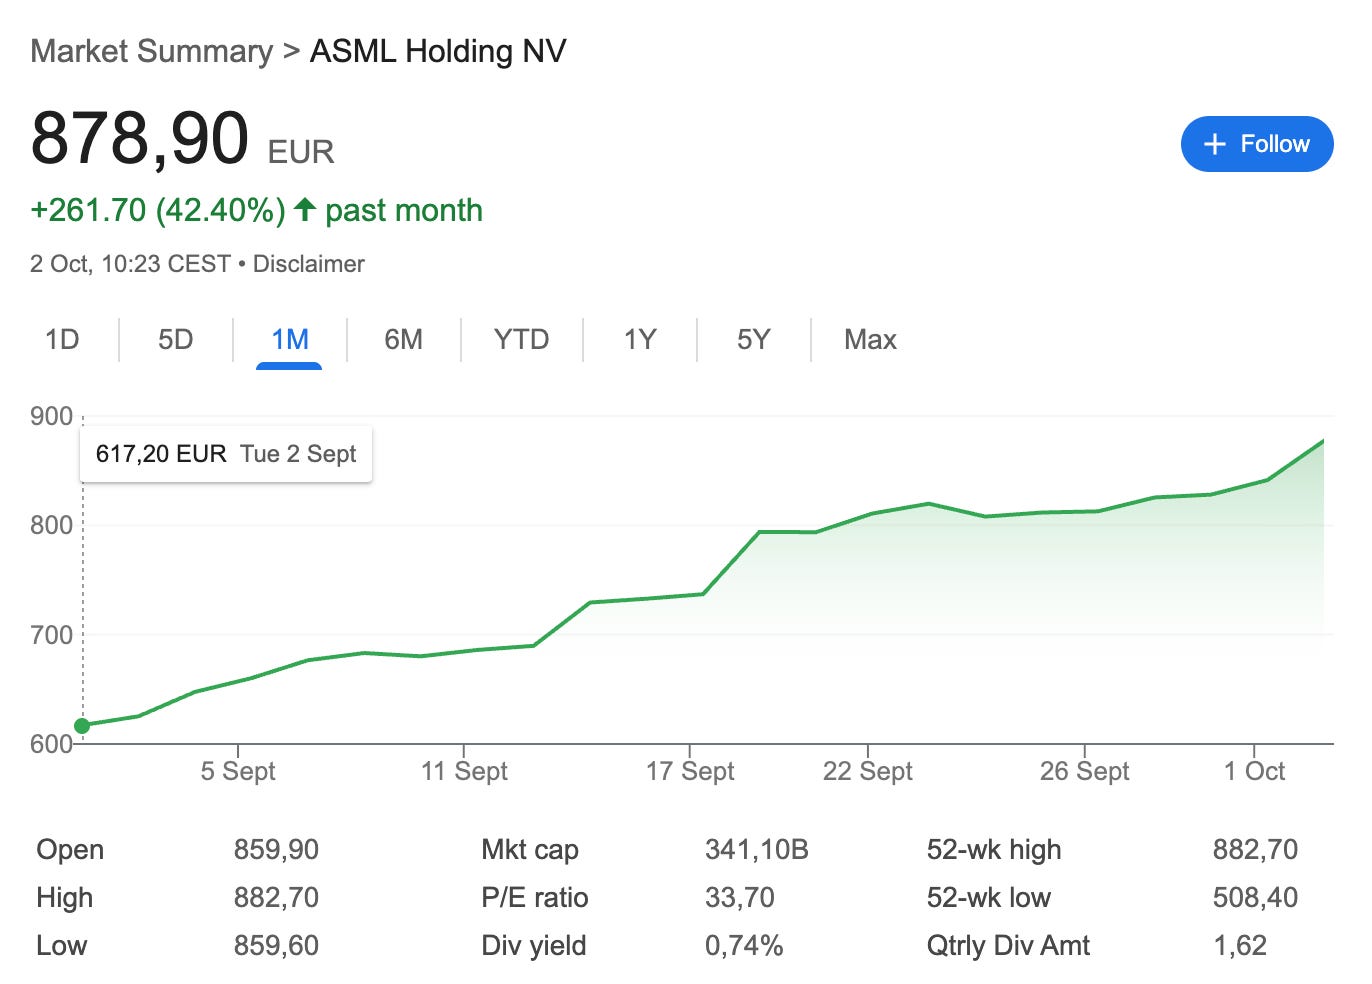The image size is (1372, 984).
Task: Open the Market Summary breadcrumb link
Action: coord(151,51)
